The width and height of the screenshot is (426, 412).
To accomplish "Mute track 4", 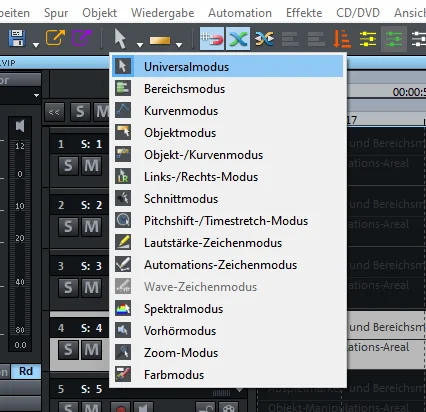I will coord(92,350).
